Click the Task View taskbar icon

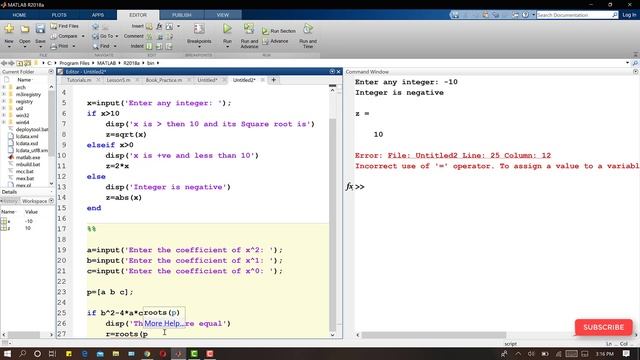[52, 353]
